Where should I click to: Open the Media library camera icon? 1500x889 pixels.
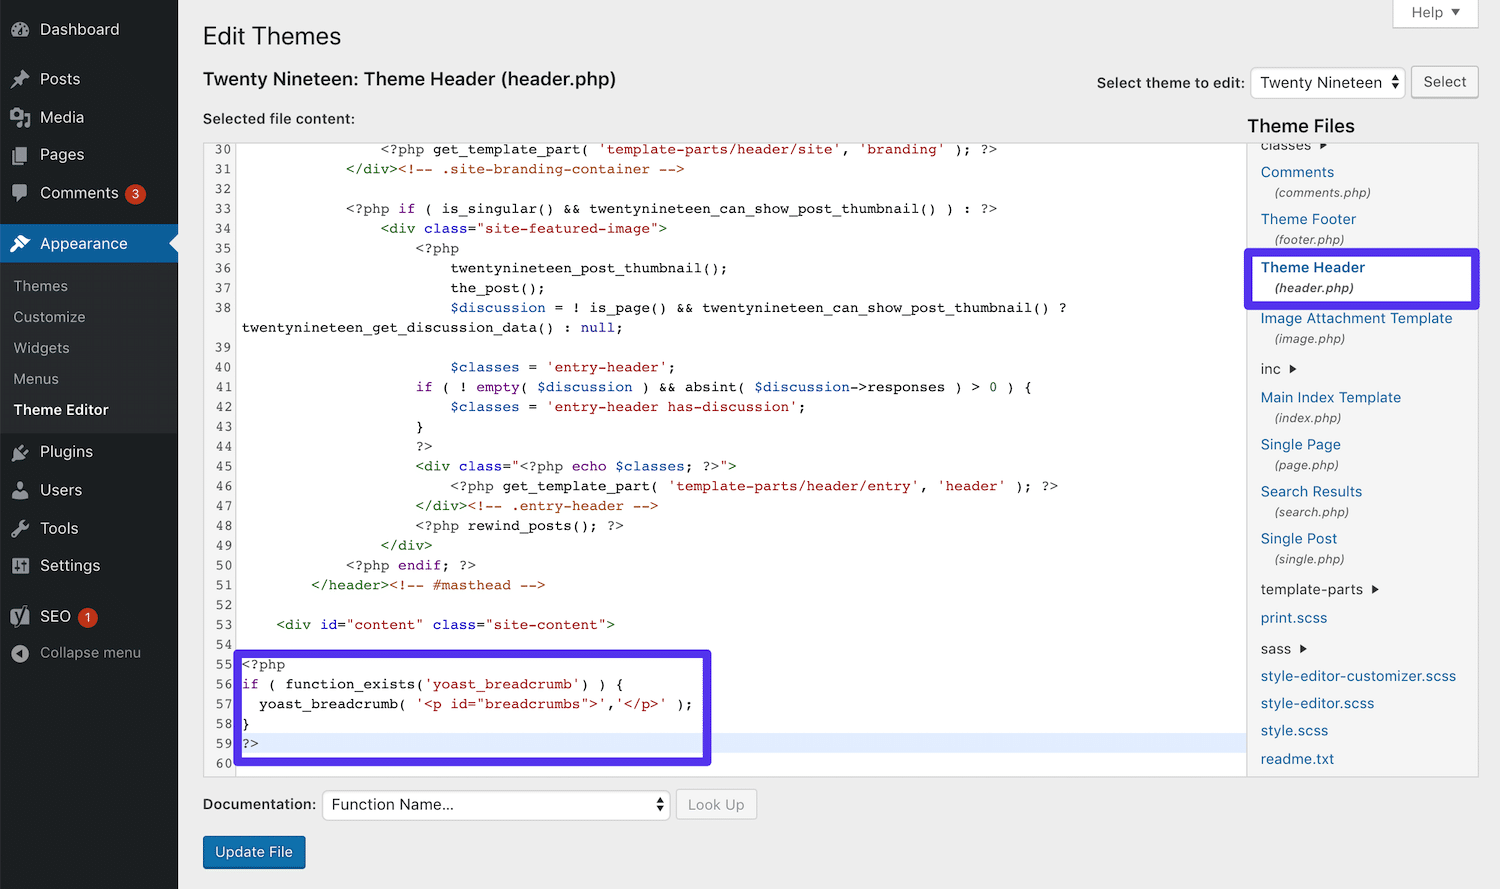coord(21,117)
